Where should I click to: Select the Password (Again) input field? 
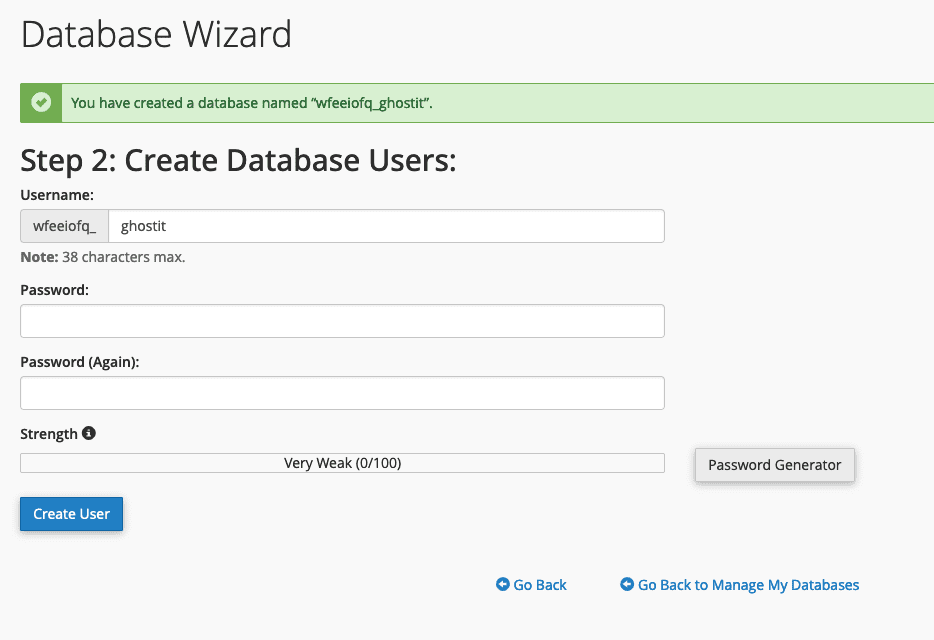click(x=342, y=393)
